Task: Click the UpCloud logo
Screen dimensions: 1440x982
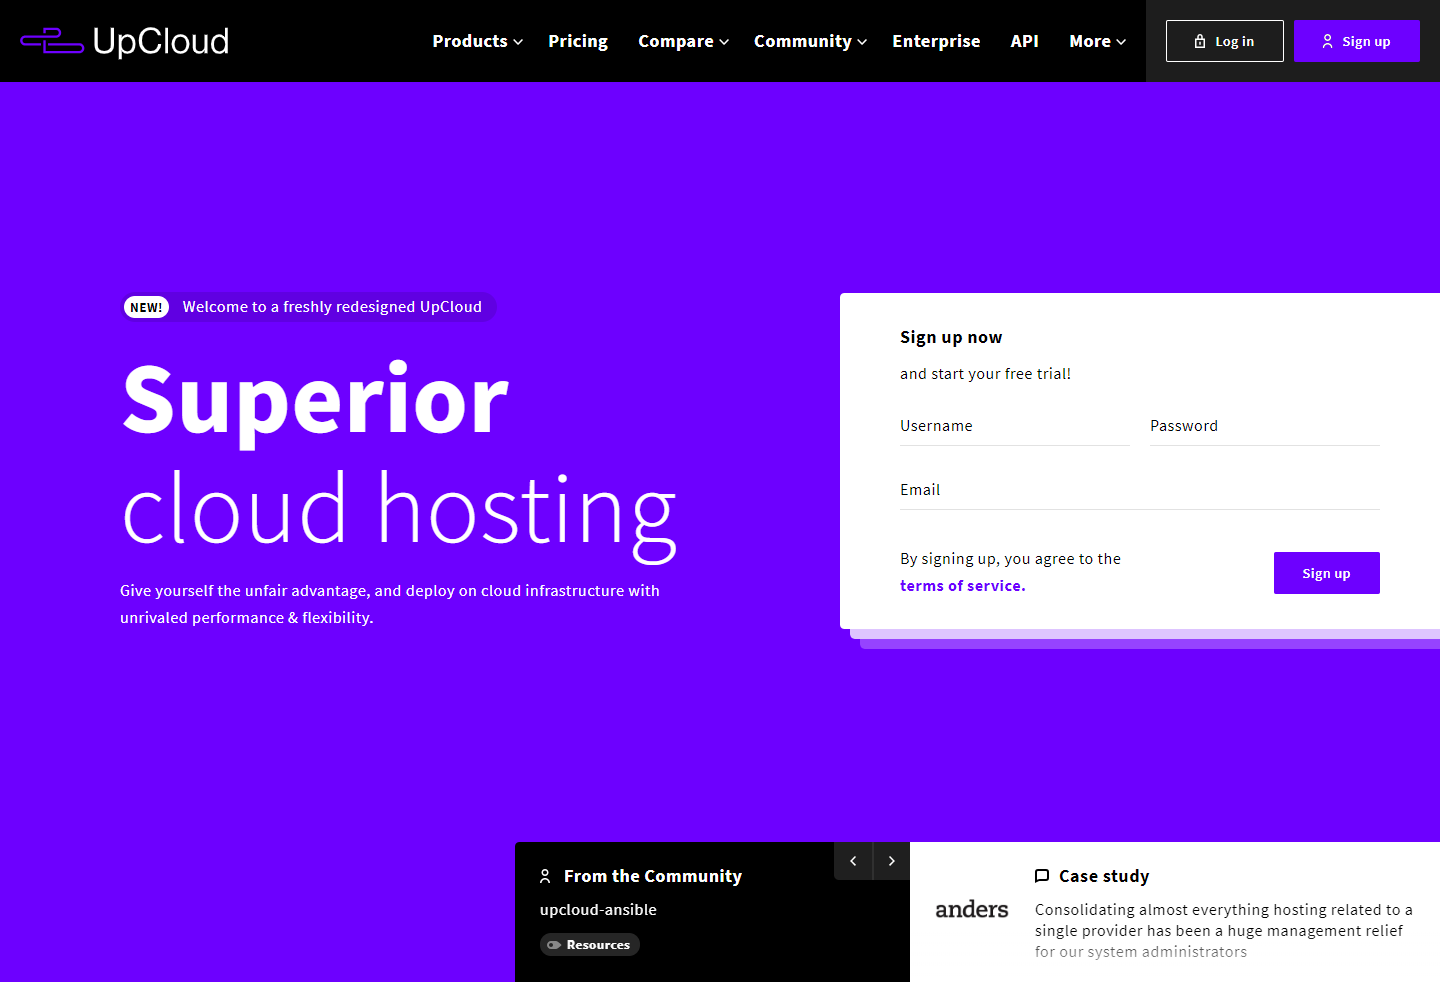Action: click(125, 41)
